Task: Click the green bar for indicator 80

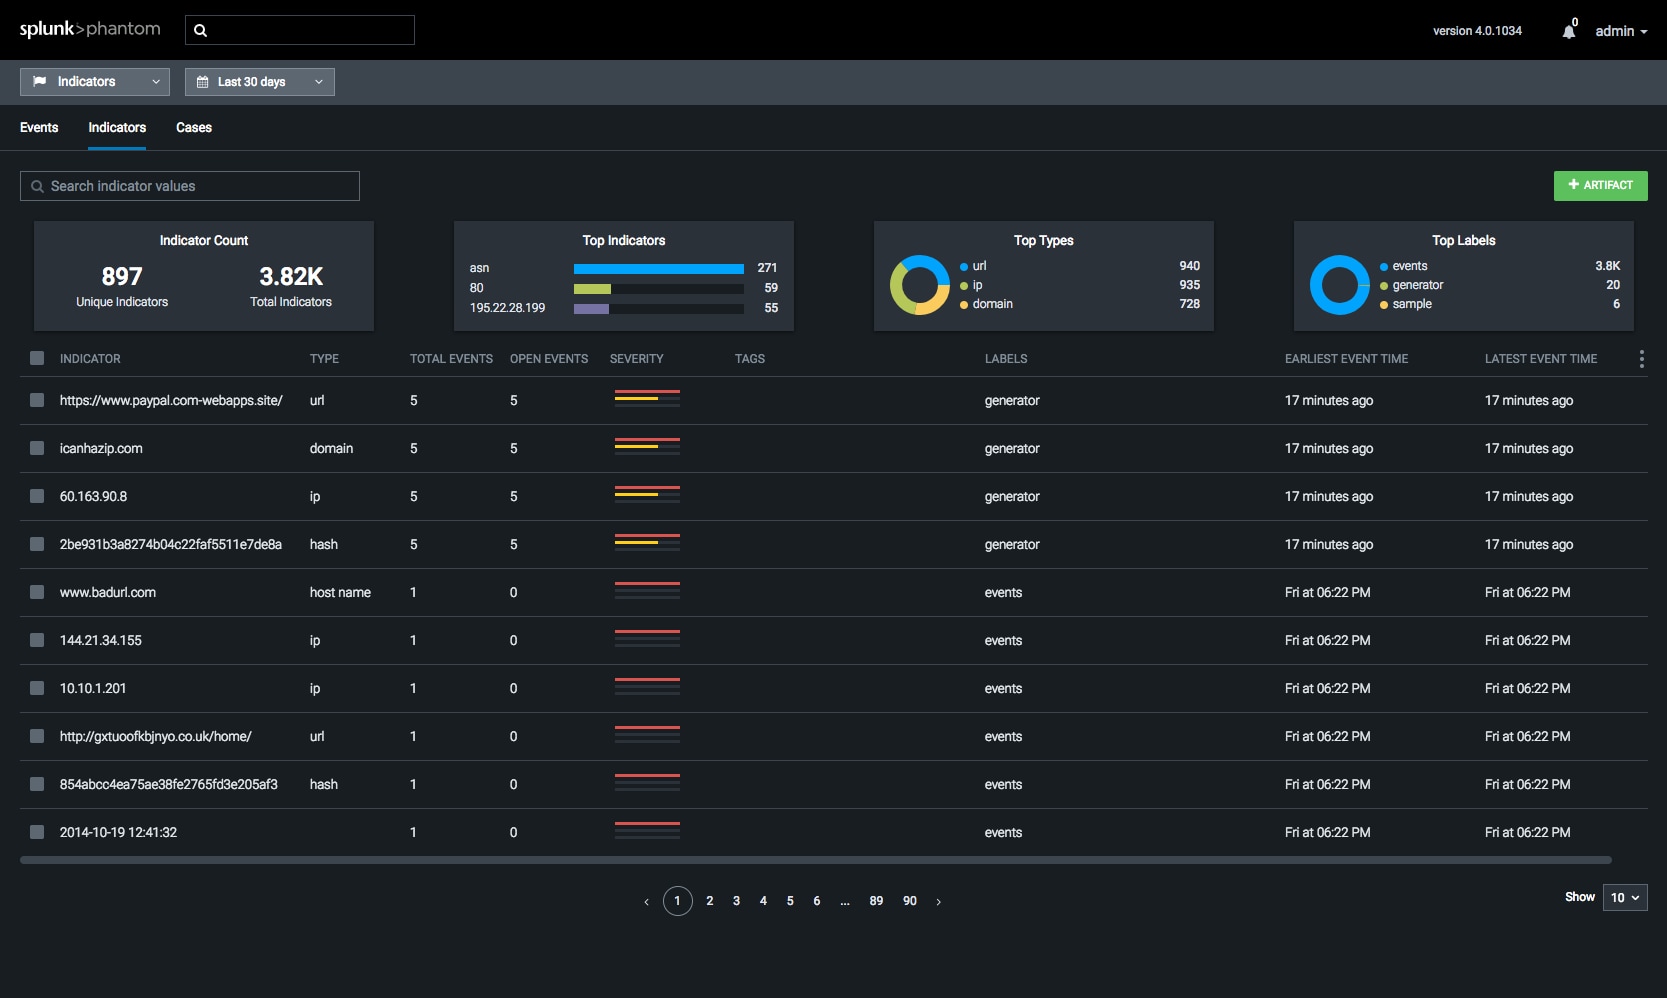Action: [x=592, y=288]
